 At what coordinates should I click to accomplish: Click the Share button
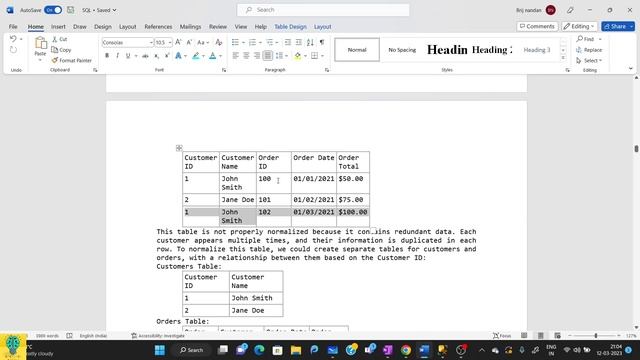pos(615,27)
